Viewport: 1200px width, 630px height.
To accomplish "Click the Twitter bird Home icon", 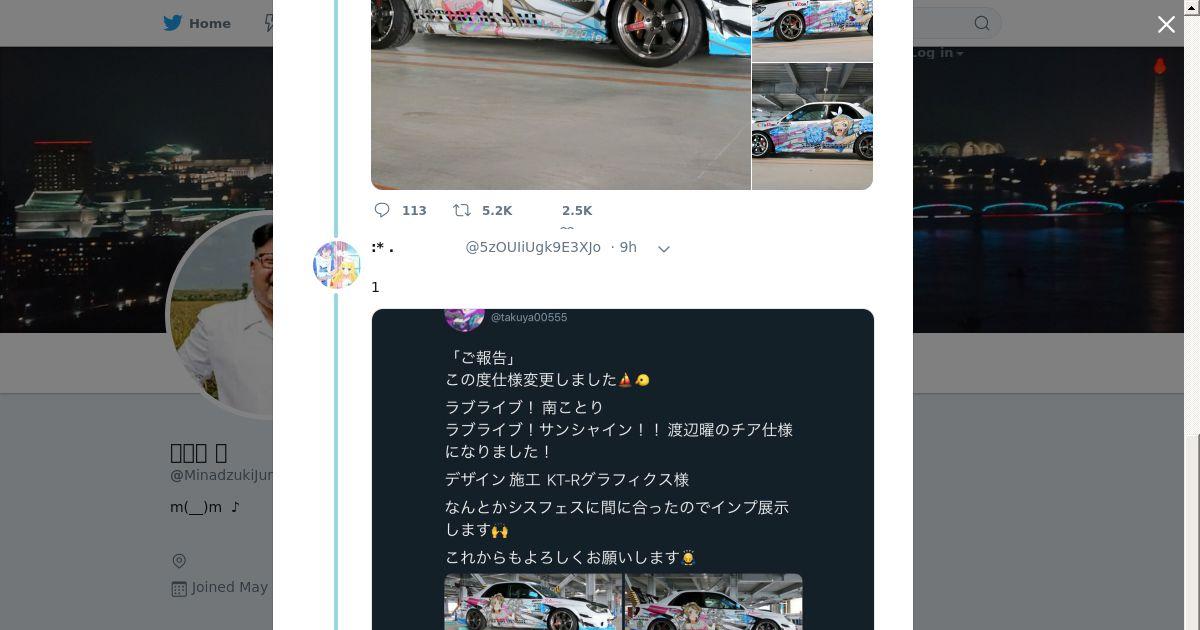I will 173,23.
